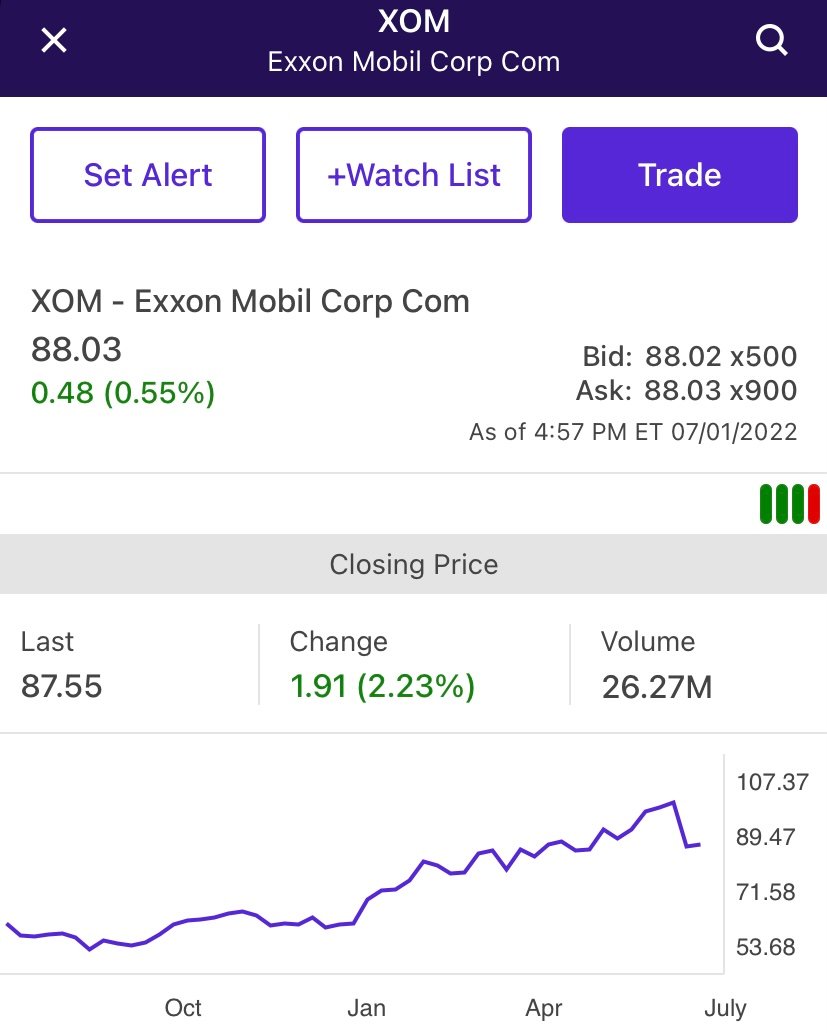Screen dimensions: 827x1033
Task: Add XOM with +Watch List button
Action: (x=414, y=175)
